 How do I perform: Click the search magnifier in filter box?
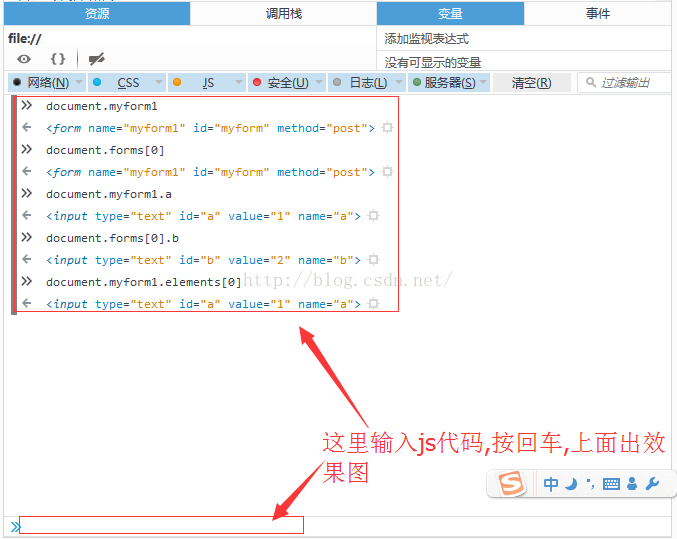591,82
